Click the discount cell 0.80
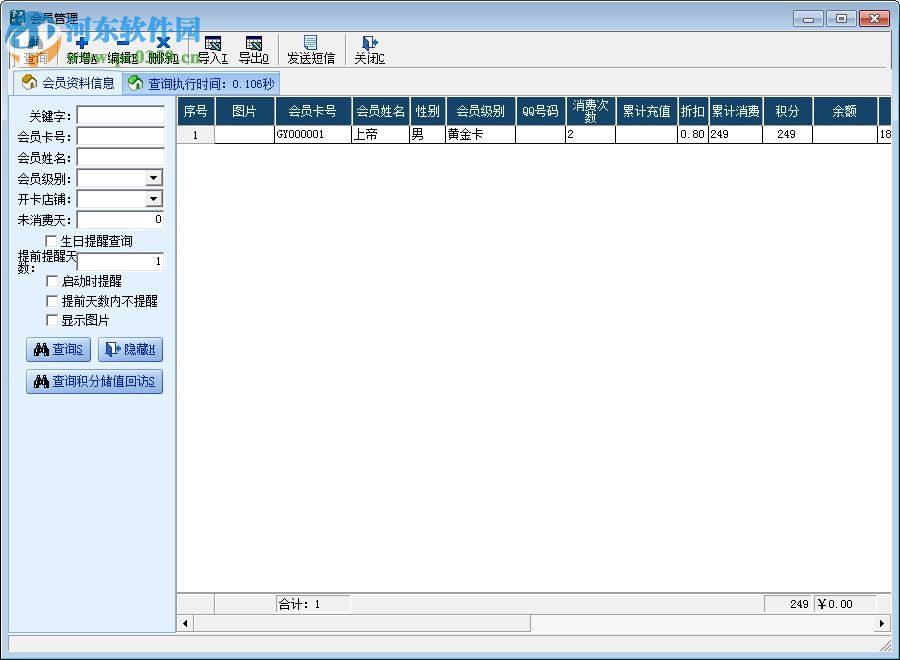Screen dimensions: 900x660 693,134
